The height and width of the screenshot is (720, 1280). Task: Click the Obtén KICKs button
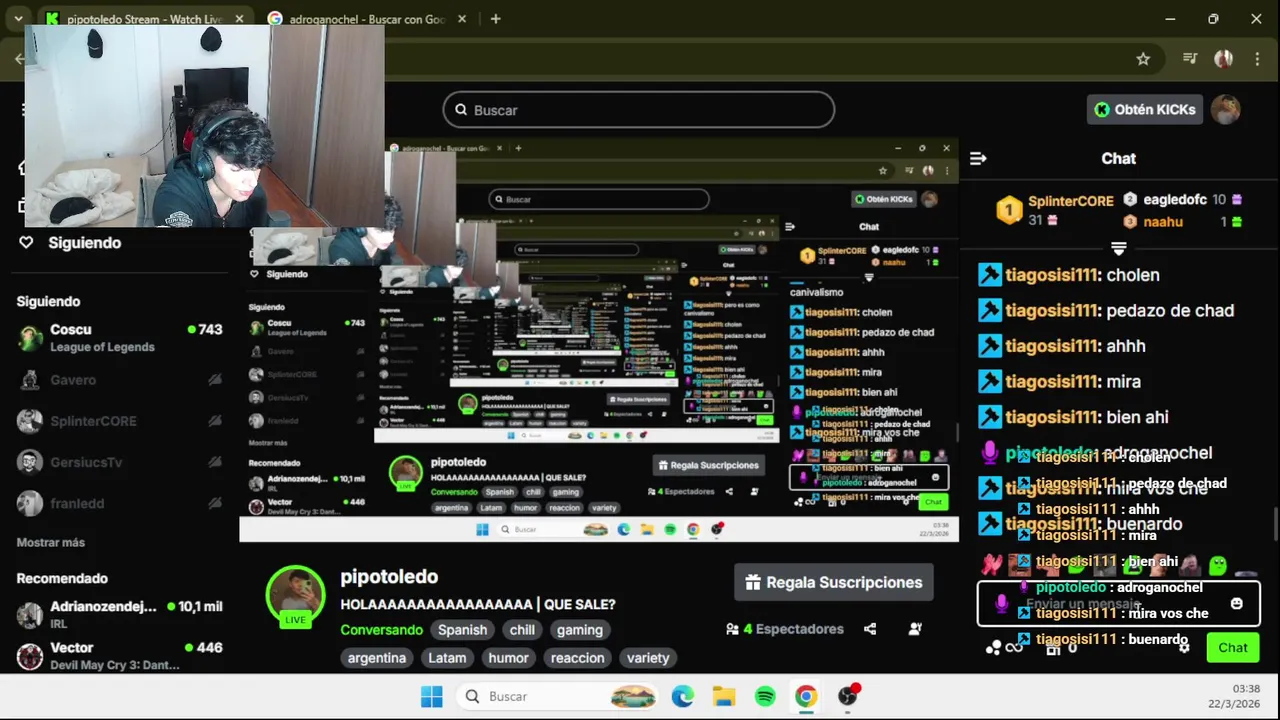[x=1145, y=110]
